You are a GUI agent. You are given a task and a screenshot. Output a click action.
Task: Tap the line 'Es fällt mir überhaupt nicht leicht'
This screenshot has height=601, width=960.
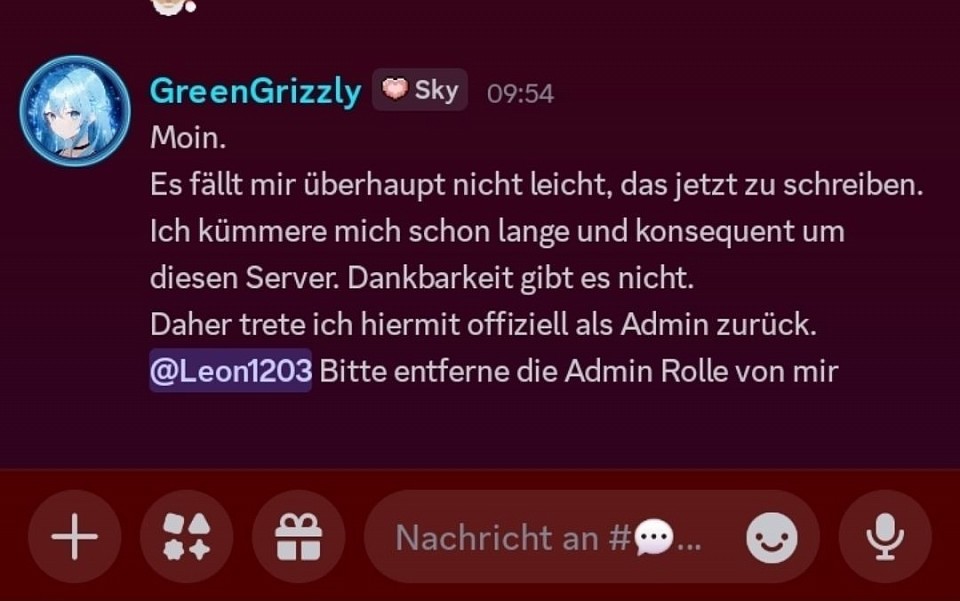coord(536,184)
